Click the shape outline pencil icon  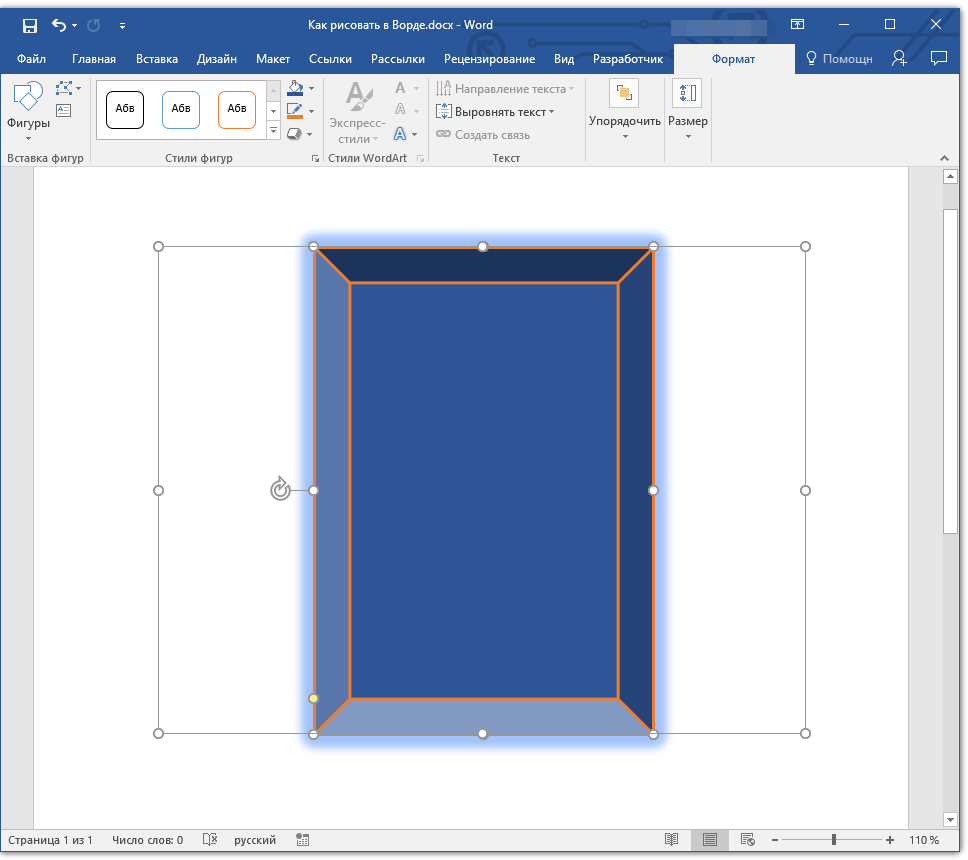295,111
